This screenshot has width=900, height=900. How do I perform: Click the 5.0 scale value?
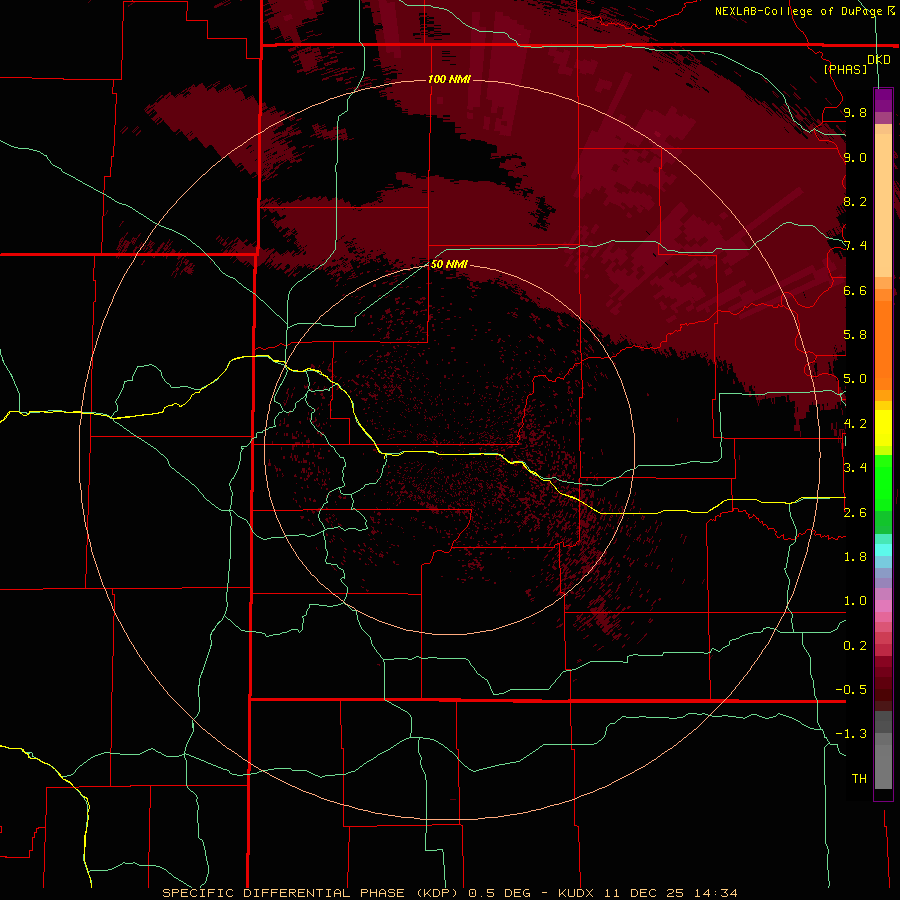[x=855, y=379]
